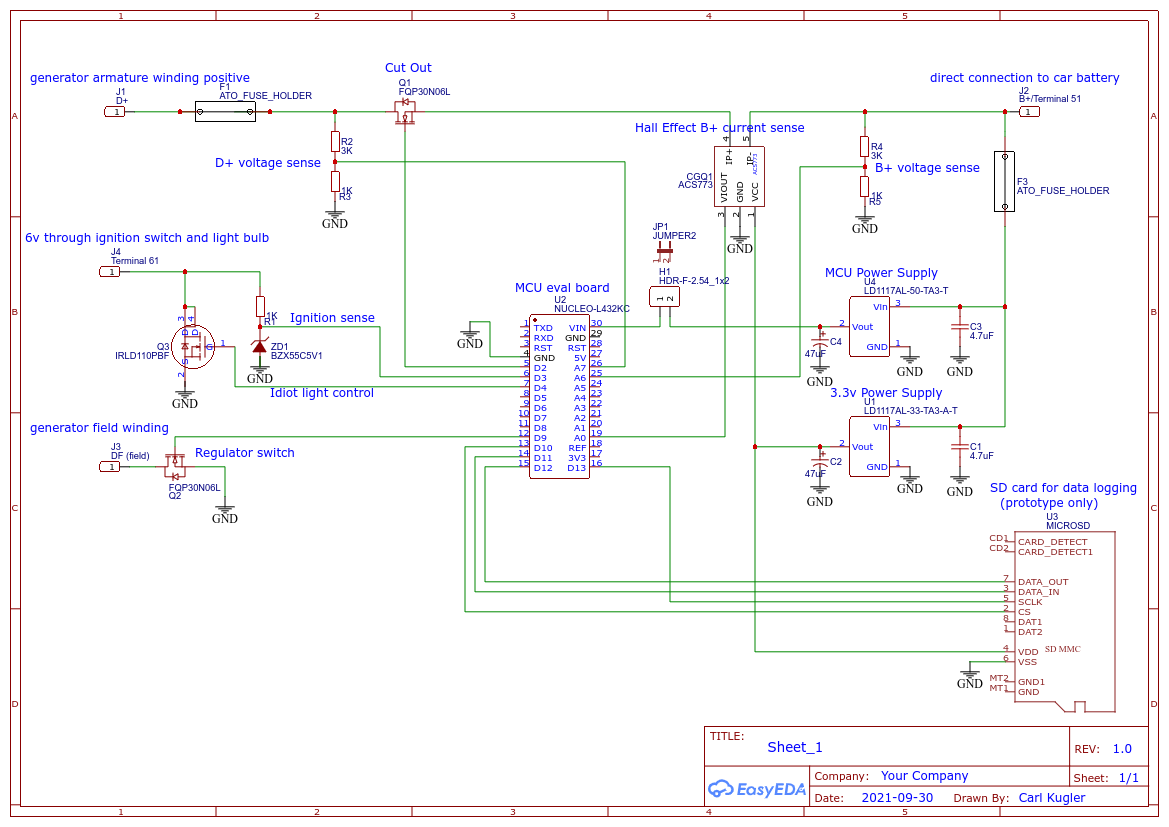This screenshot has width=1169, height=827.
Task: Select the Q3 IRLD110PBF transistor symbol
Action: 193,346
